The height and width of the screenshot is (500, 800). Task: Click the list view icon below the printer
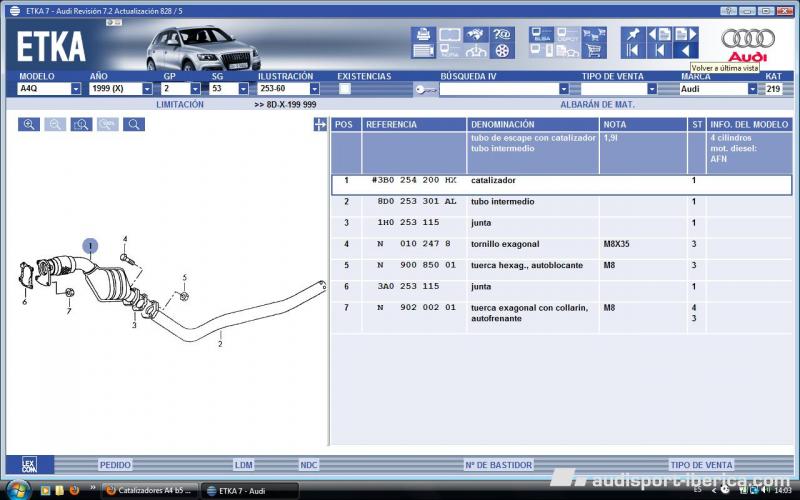(x=423, y=51)
